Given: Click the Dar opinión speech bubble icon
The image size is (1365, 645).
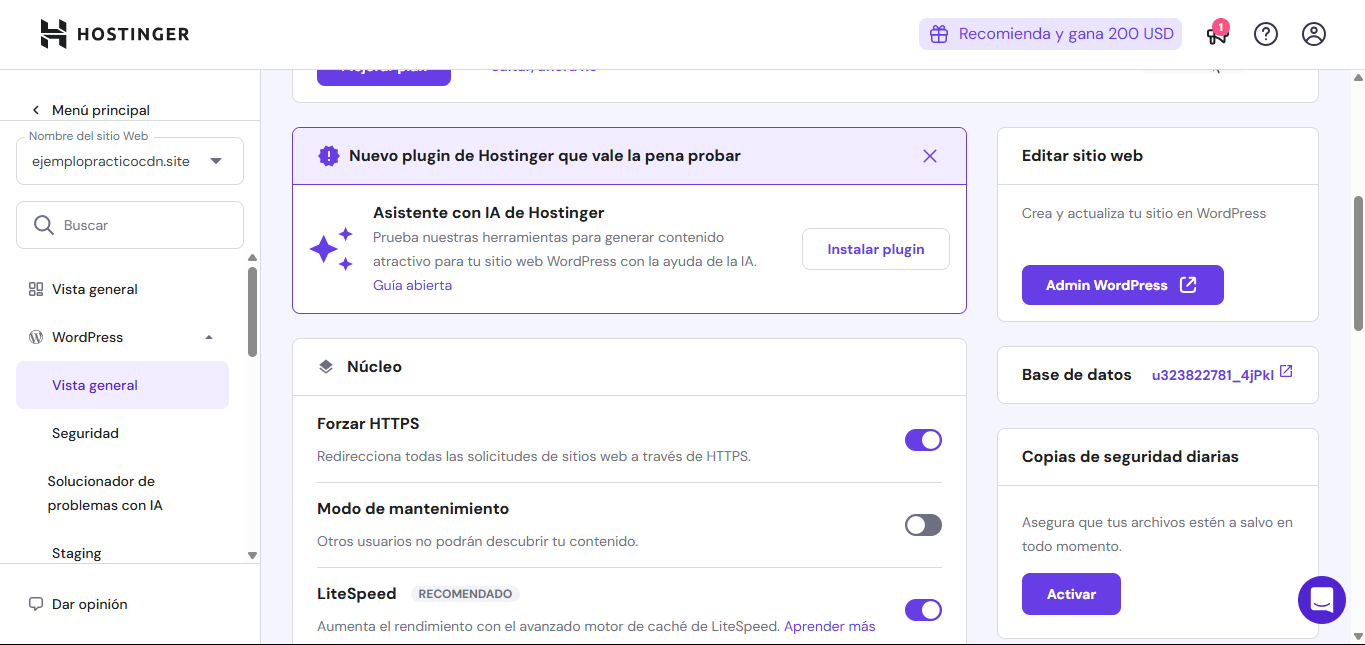Looking at the screenshot, I should pos(36,604).
